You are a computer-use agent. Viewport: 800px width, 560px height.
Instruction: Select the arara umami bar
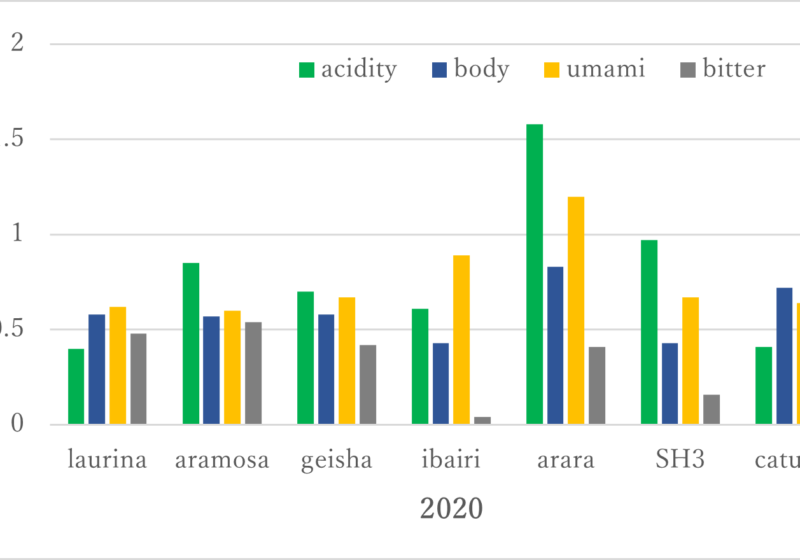click(x=576, y=310)
